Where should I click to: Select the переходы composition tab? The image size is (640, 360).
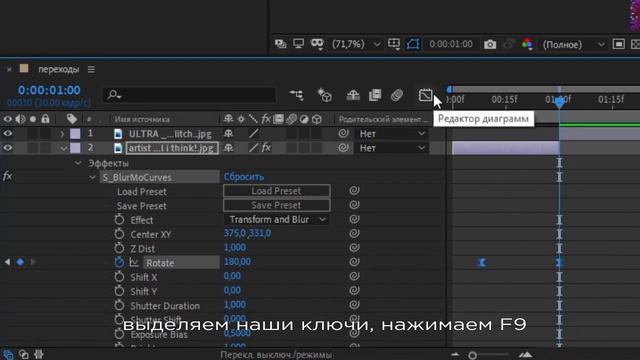tap(58, 69)
